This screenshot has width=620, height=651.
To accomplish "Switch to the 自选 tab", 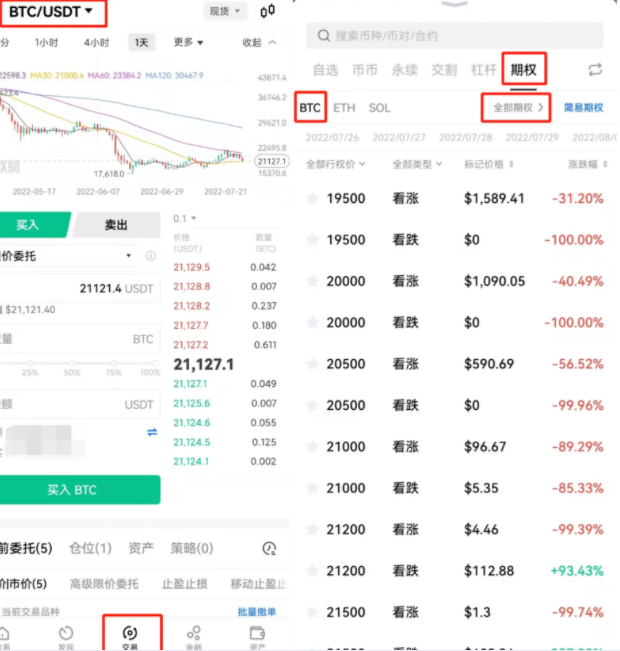I will [x=326, y=70].
